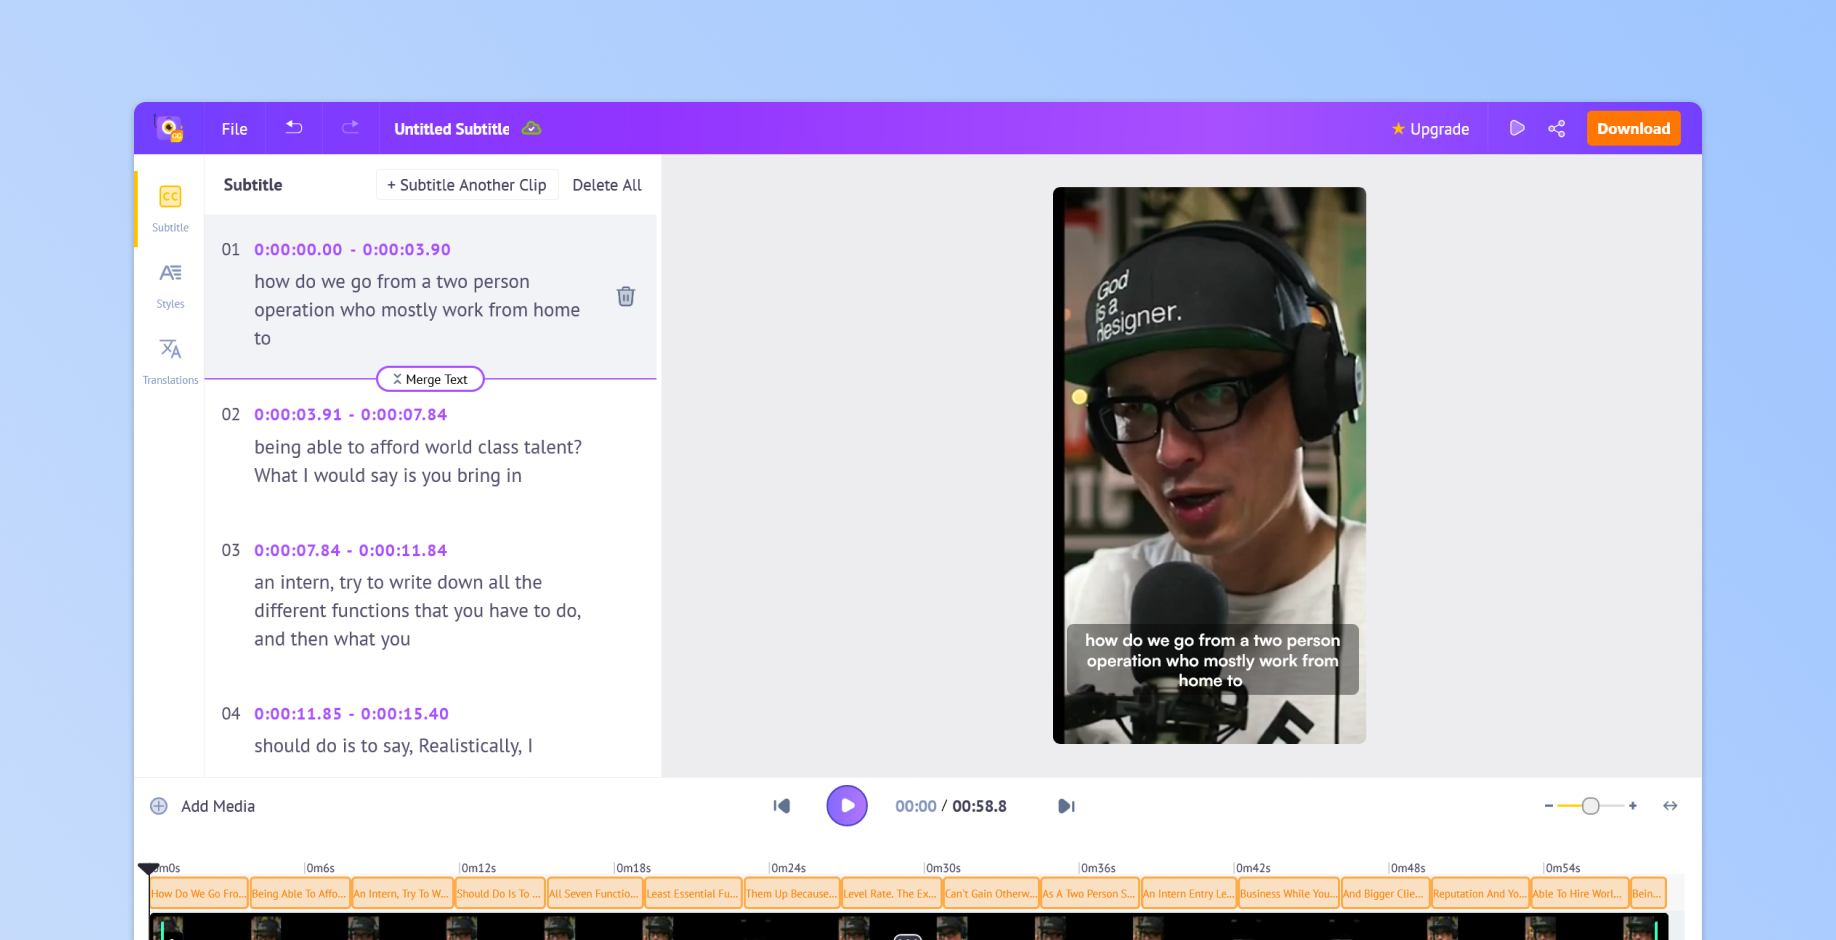Edit end time 0:00:15.40 of subtitle 04
1836x940 pixels.
405,714
